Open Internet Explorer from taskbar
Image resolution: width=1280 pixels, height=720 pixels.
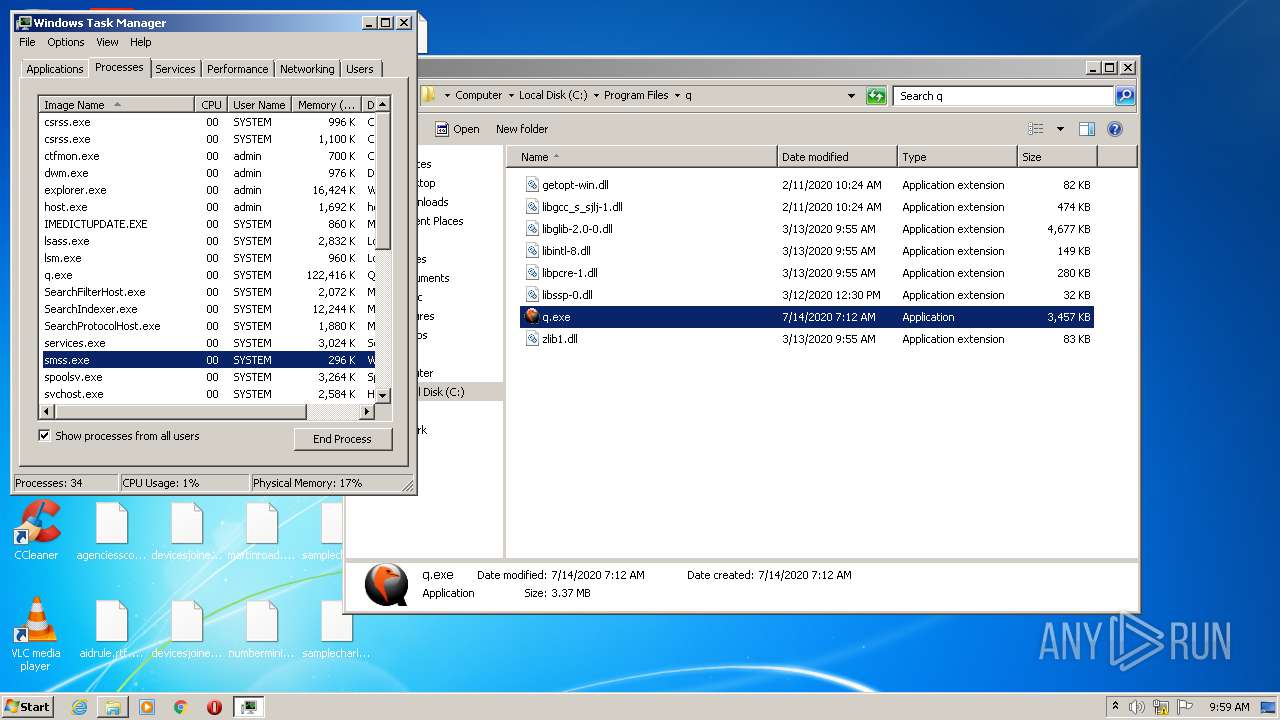(x=80, y=707)
